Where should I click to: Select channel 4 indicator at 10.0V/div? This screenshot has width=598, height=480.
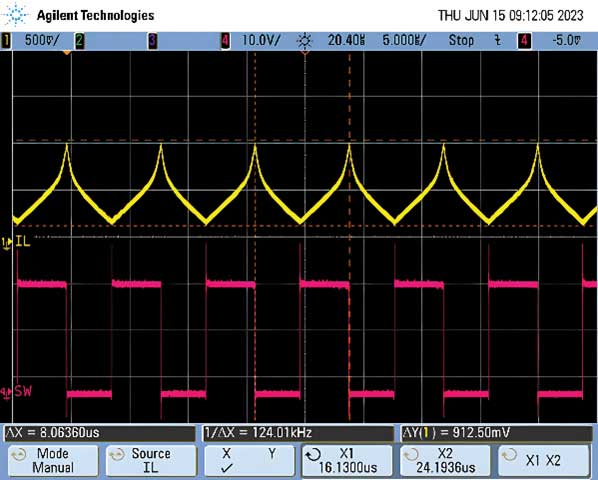[x=225, y=40]
